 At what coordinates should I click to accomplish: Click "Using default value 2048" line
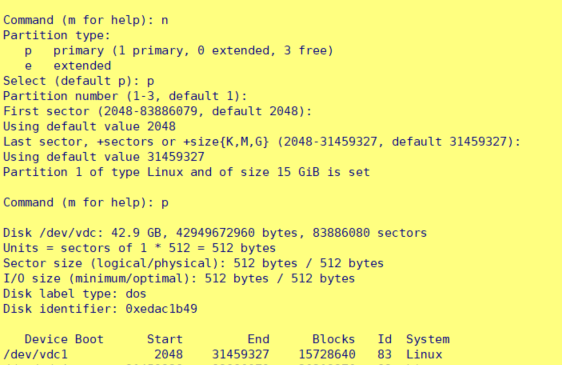point(89,127)
